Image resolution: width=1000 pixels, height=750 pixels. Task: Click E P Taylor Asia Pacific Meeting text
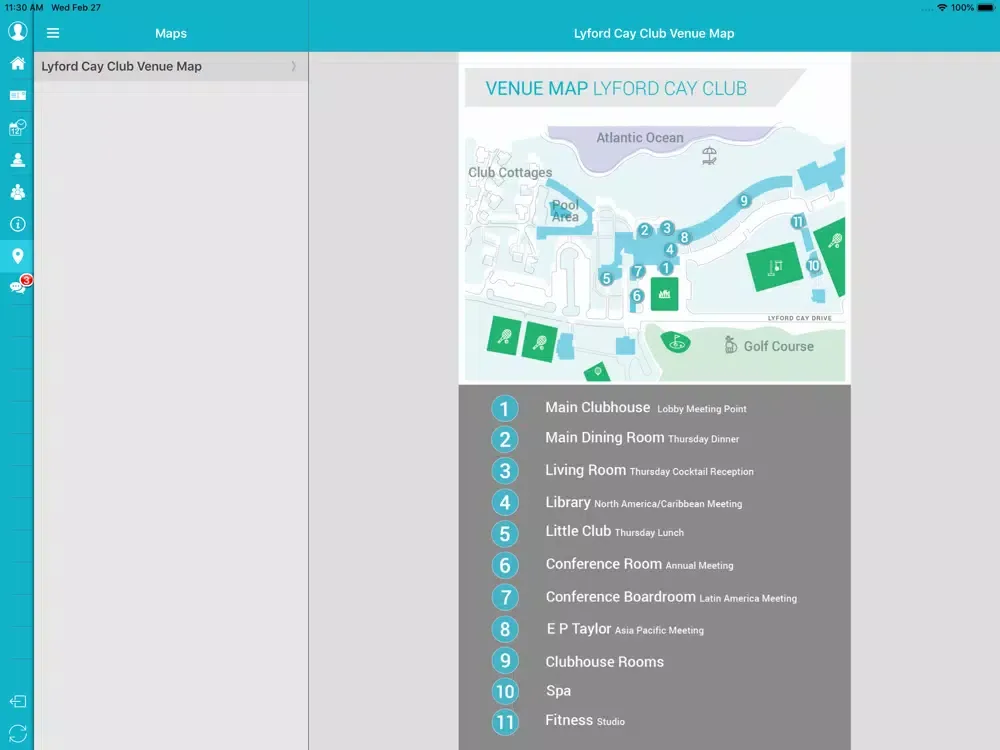click(625, 629)
